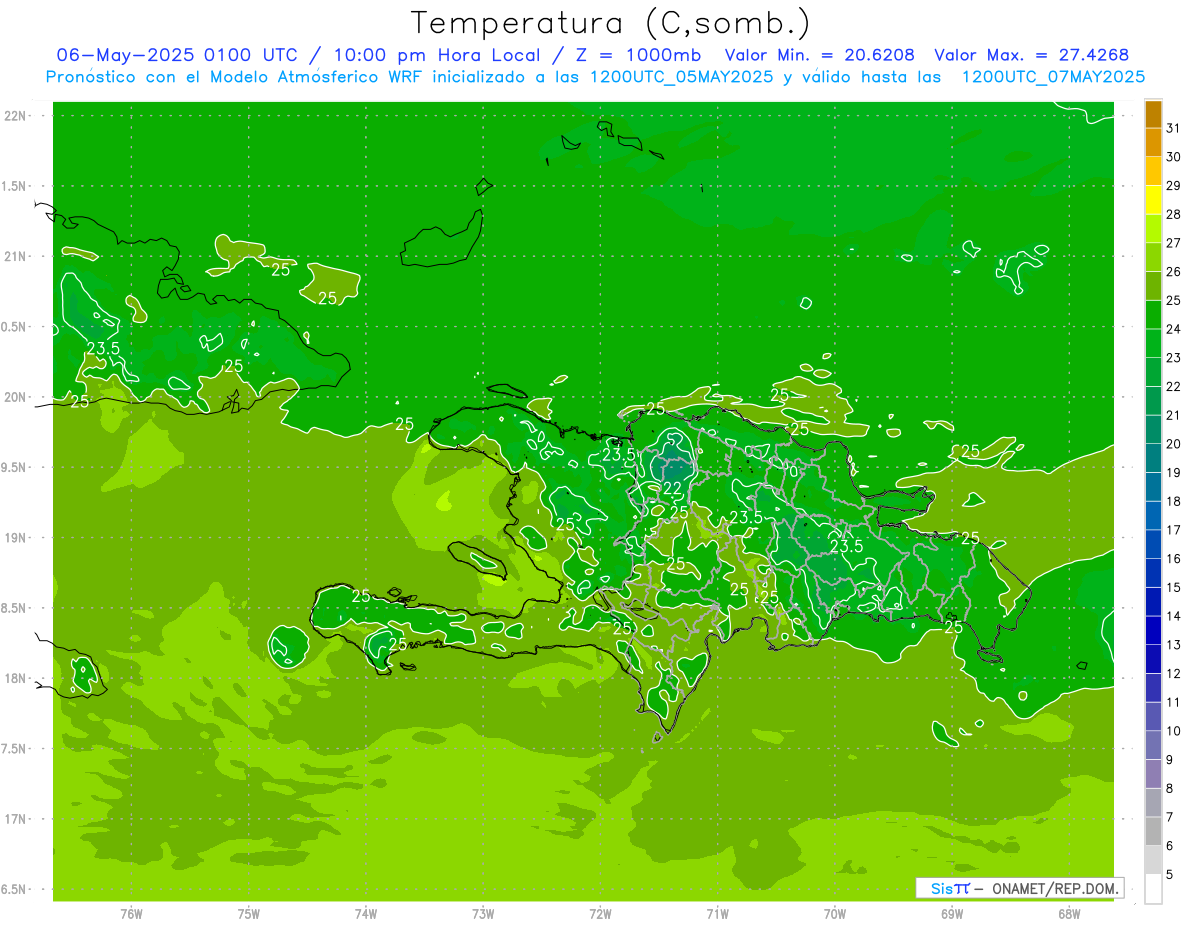Click the 73W longitude axis label
This screenshot has height=927, width=1200.
[483, 914]
